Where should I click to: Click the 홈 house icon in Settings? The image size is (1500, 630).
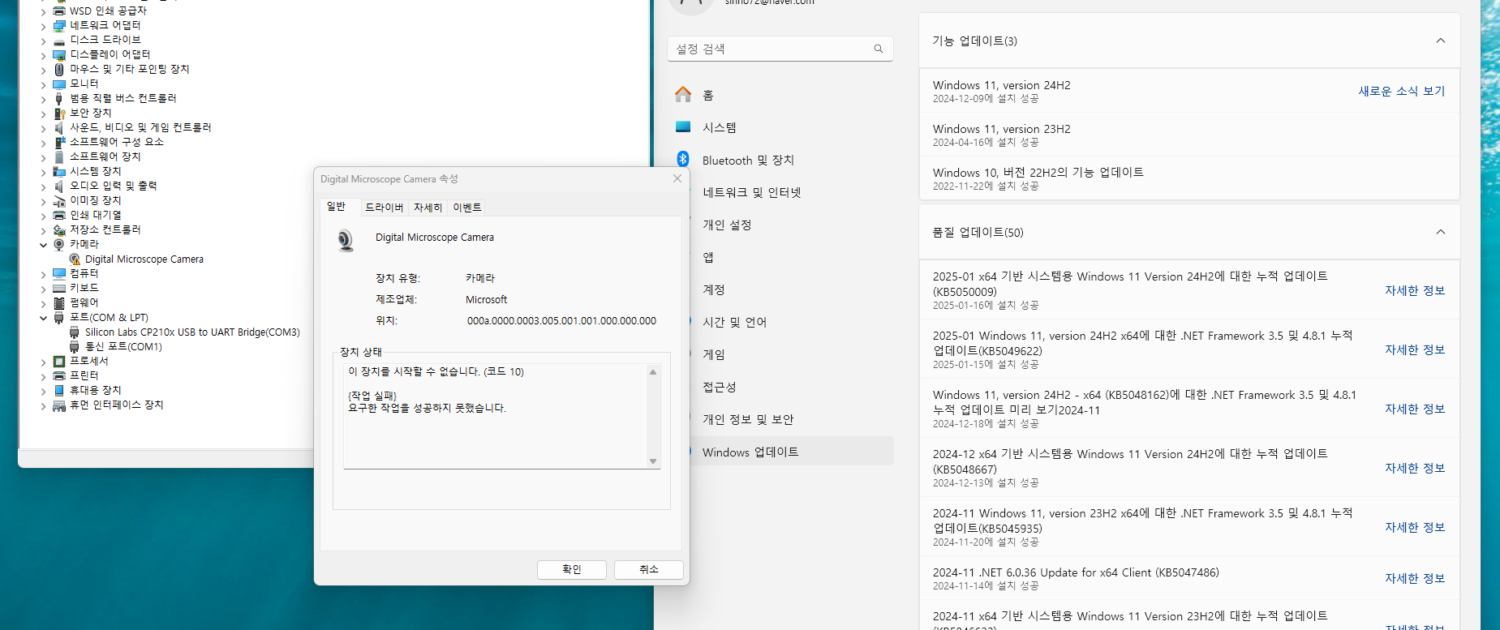683,95
